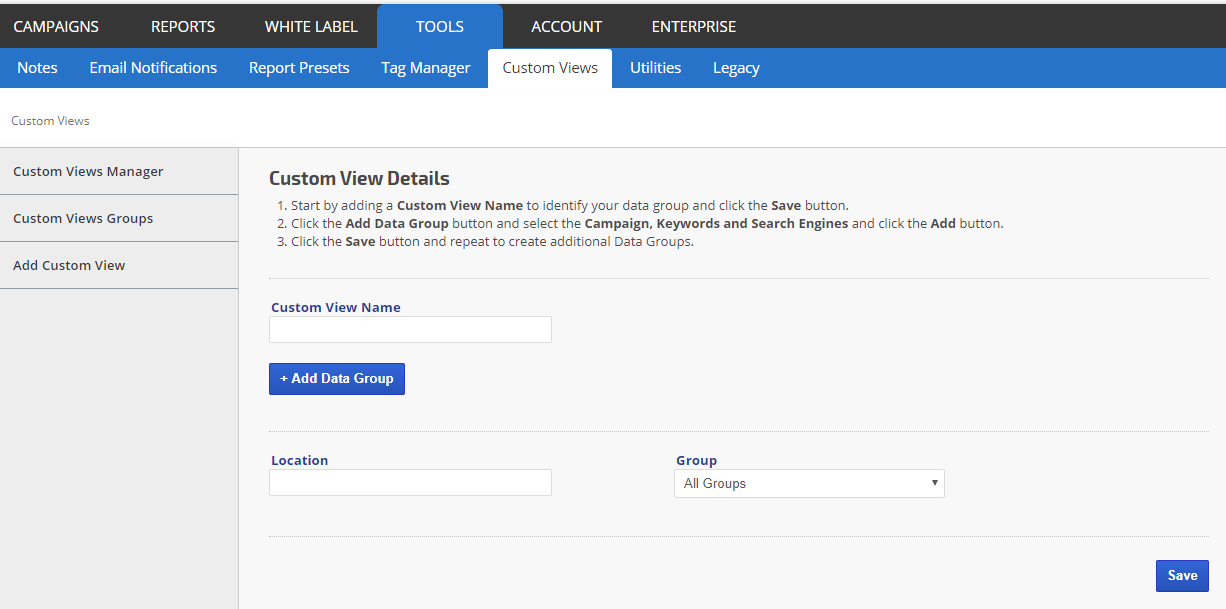This screenshot has height=609, width=1226.
Task: Select Custom Views Groups in the sidebar
Action: (x=83, y=218)
